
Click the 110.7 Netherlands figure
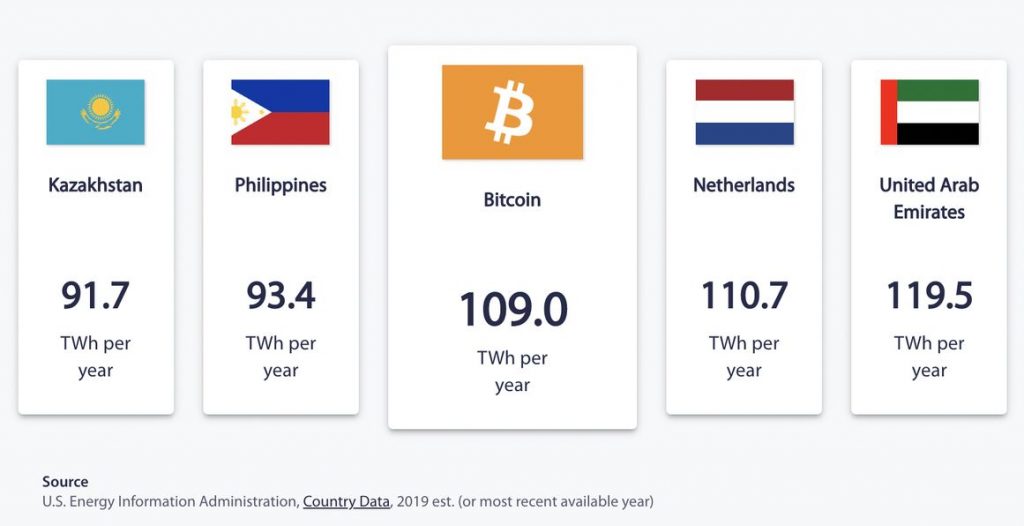744,295
